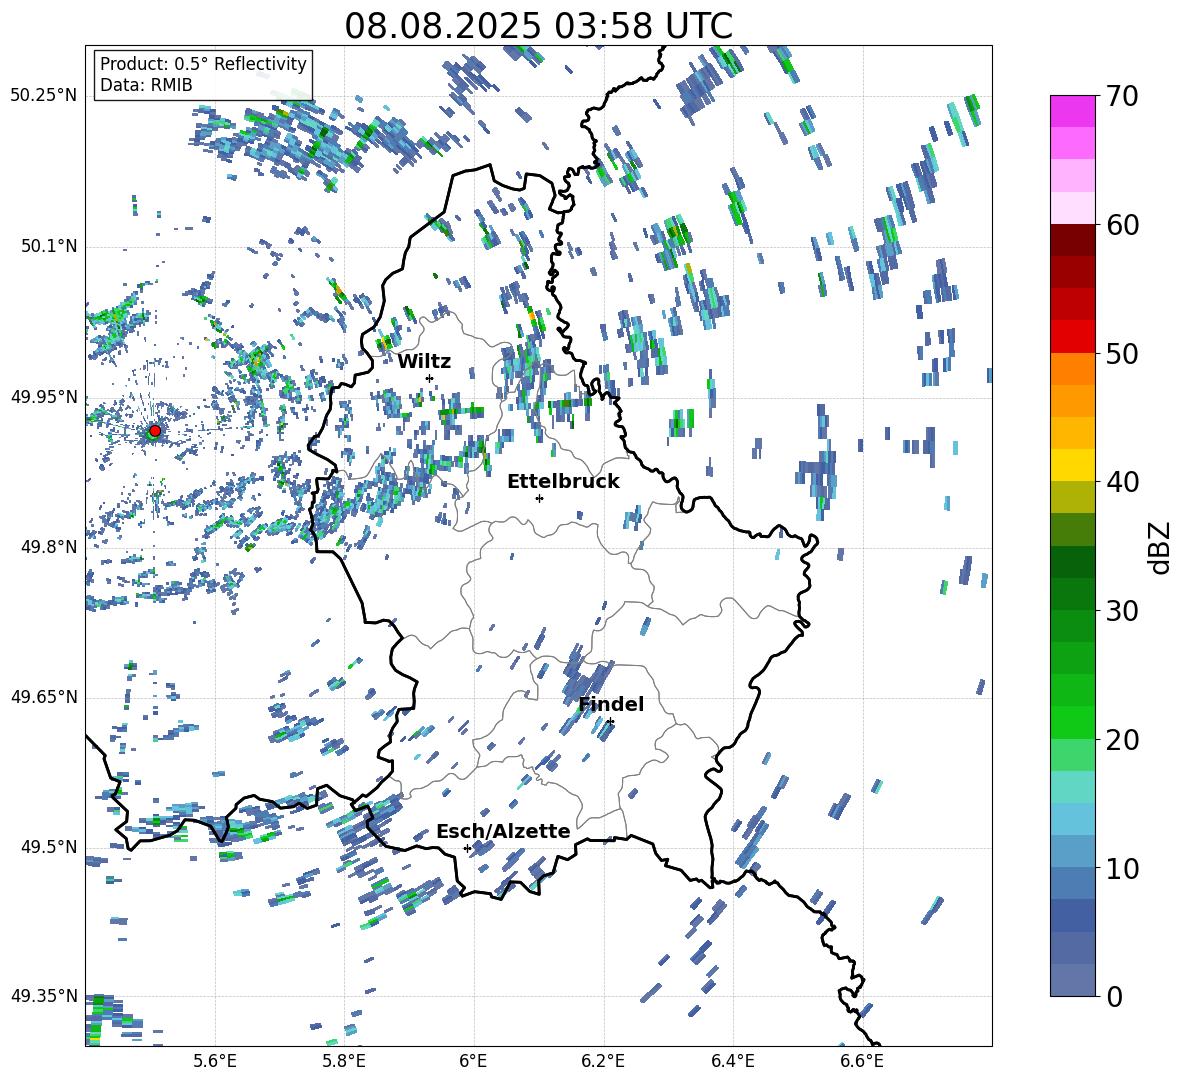
Task: Click the 50.1°N latitude label
Action: [49, 246]
